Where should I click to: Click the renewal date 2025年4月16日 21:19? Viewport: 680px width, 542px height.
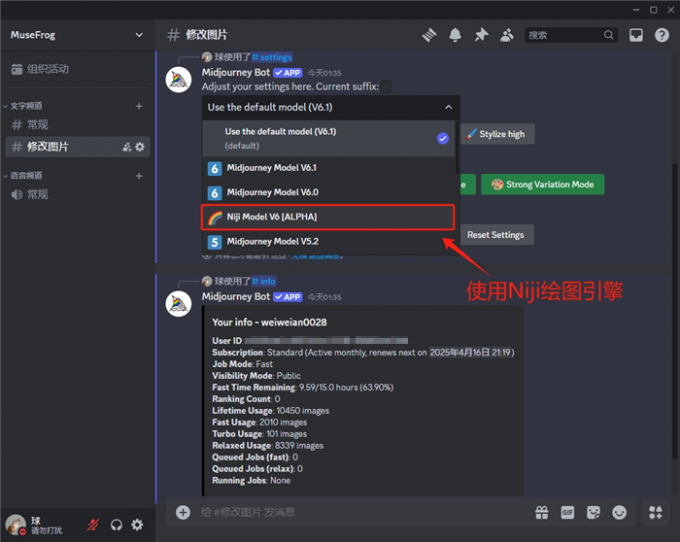point(470,353)
